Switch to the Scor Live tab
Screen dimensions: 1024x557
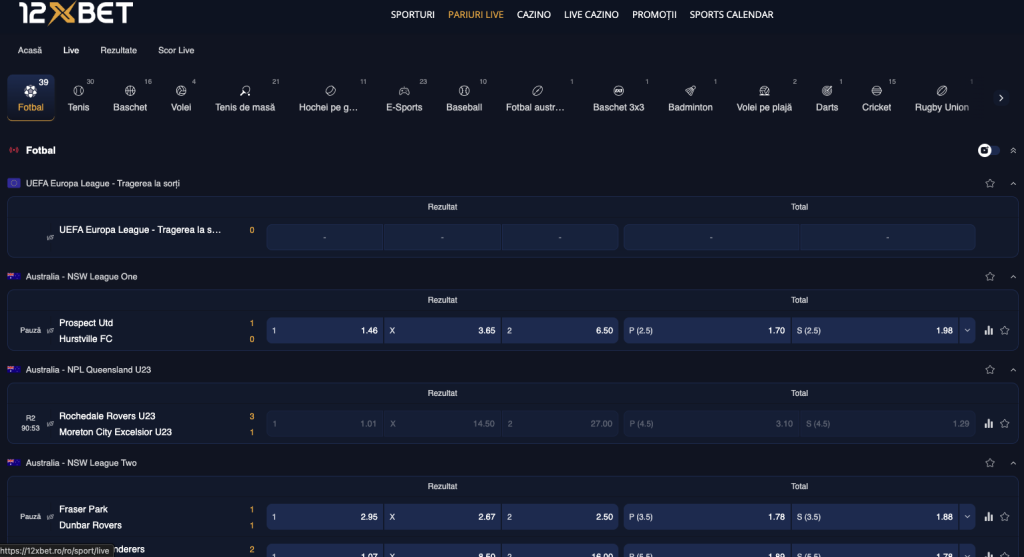coord(176,50)
